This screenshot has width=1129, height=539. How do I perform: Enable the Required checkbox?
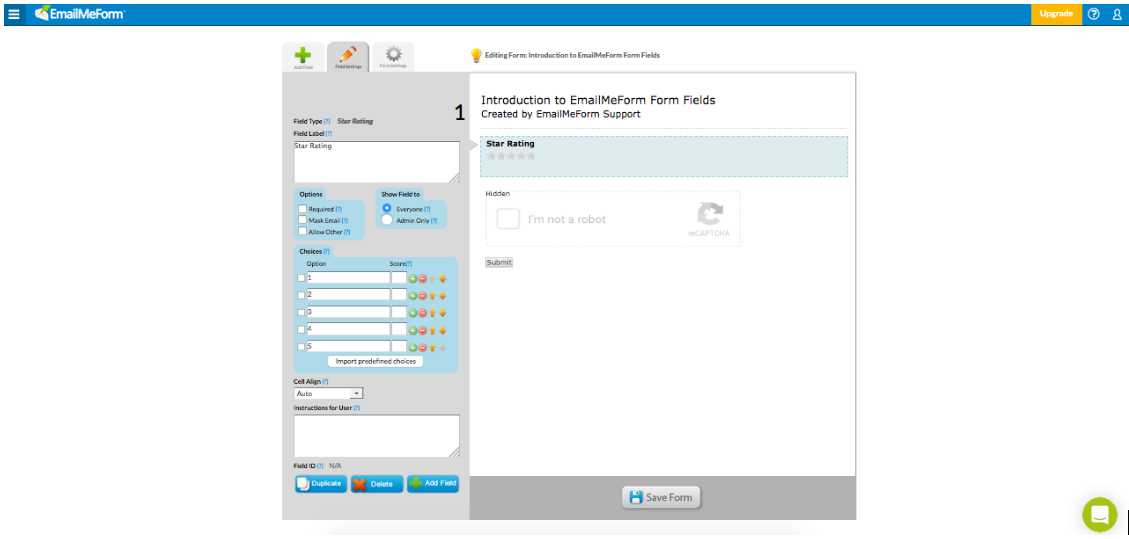[302, 209]
